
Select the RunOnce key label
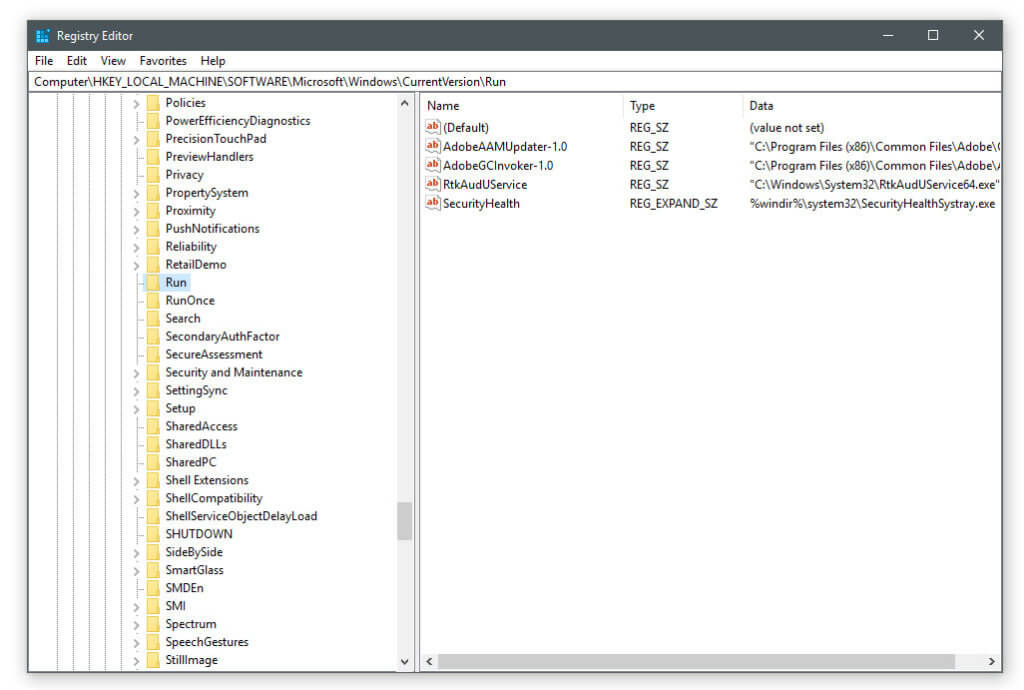(190, 300)
